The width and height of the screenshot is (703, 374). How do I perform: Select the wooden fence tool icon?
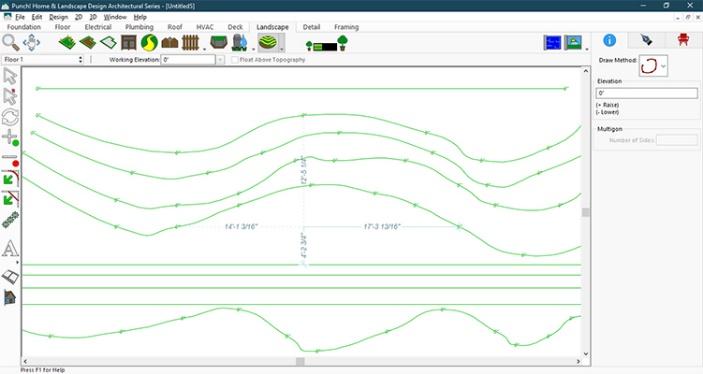[x=191, y=43]
